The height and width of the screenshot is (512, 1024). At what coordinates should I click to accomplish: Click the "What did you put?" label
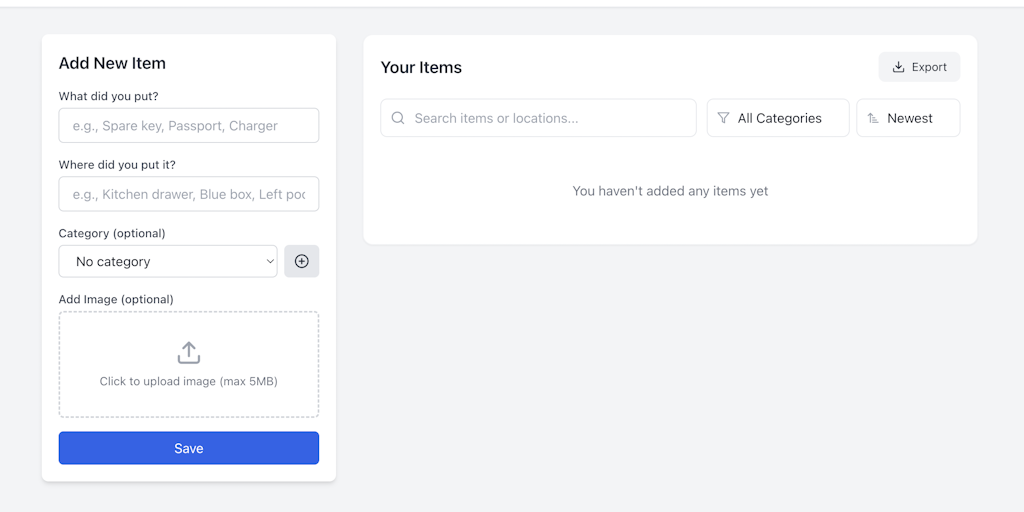[x=108, y=96]
